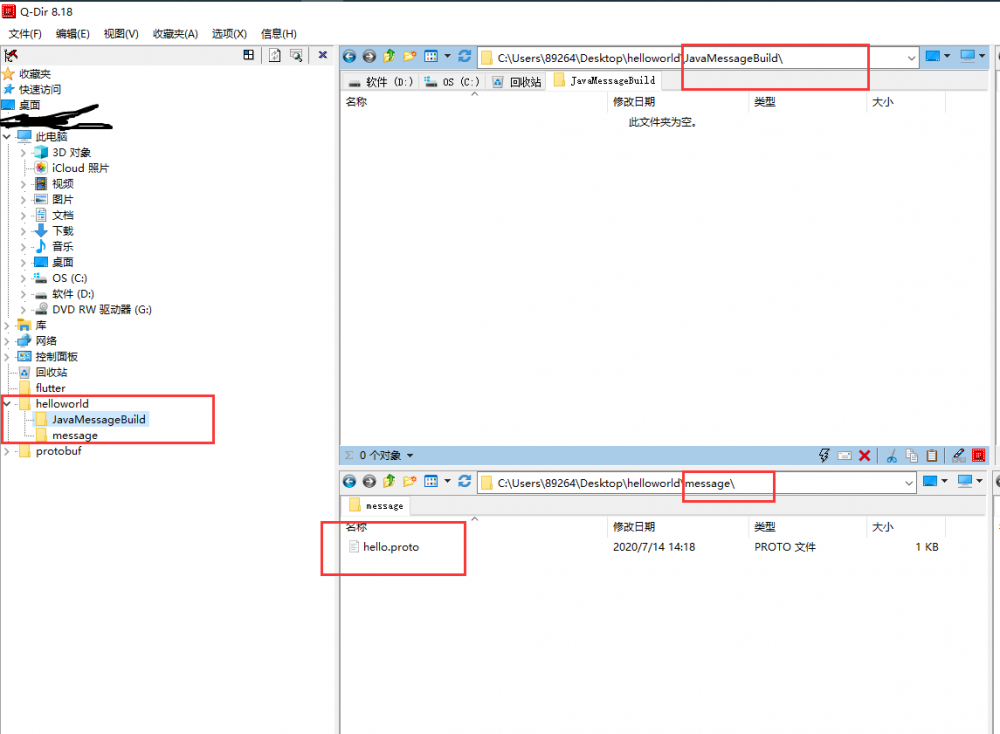Click Back arrow in bottom message pane
The height and width of the screenshot is (734, 1000).
coord(349,481)
